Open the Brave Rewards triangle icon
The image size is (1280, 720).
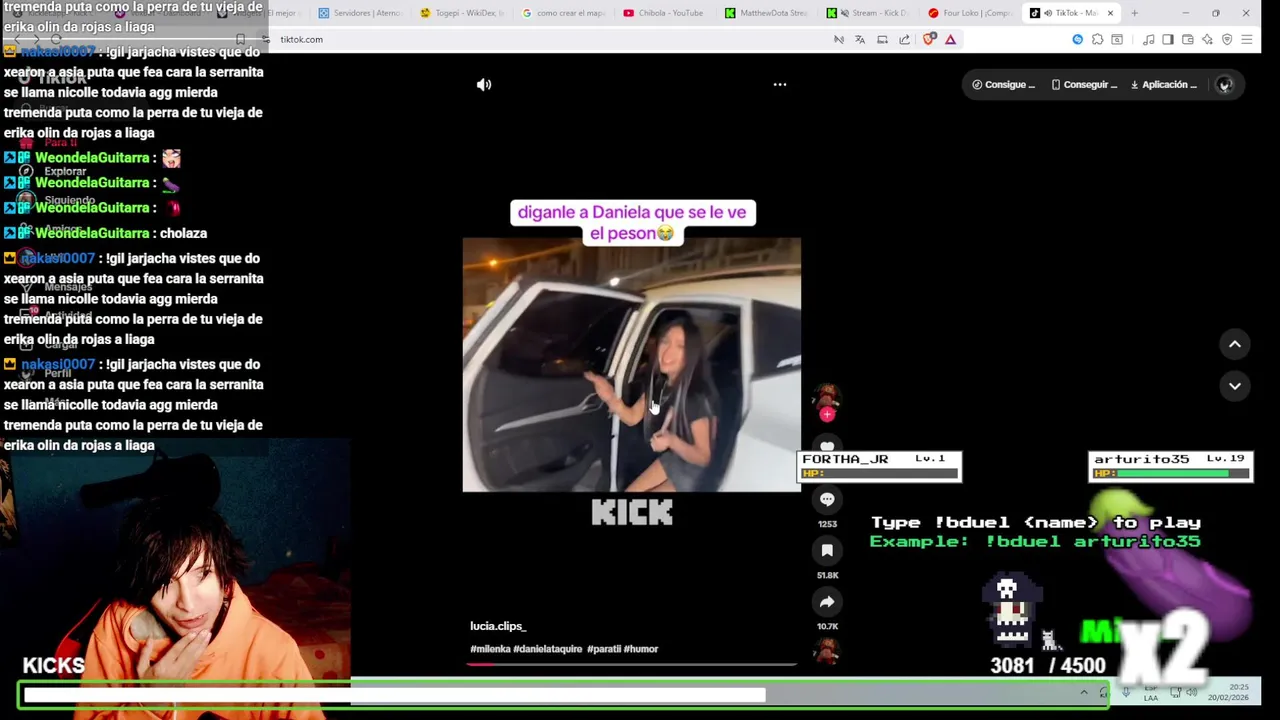tap(950, 39)
